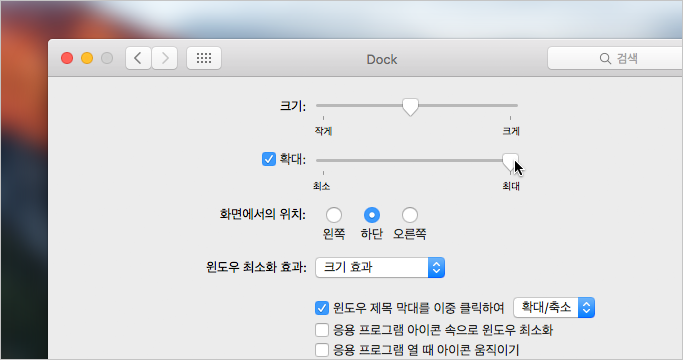Uncheck the 확대 magnification checkbox
The image size is (683, 360).
click(x=269, y=159)
